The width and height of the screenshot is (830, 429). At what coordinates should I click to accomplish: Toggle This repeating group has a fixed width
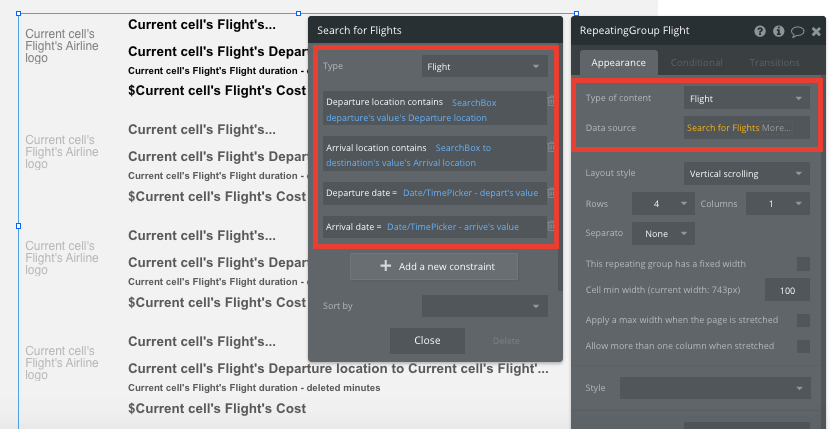pos(803,264)
